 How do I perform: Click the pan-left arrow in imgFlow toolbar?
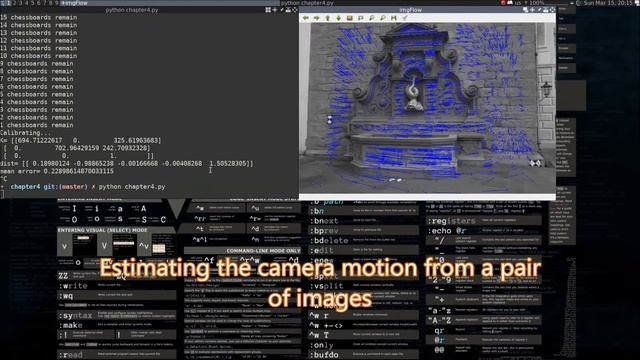(x=306, y=18)
